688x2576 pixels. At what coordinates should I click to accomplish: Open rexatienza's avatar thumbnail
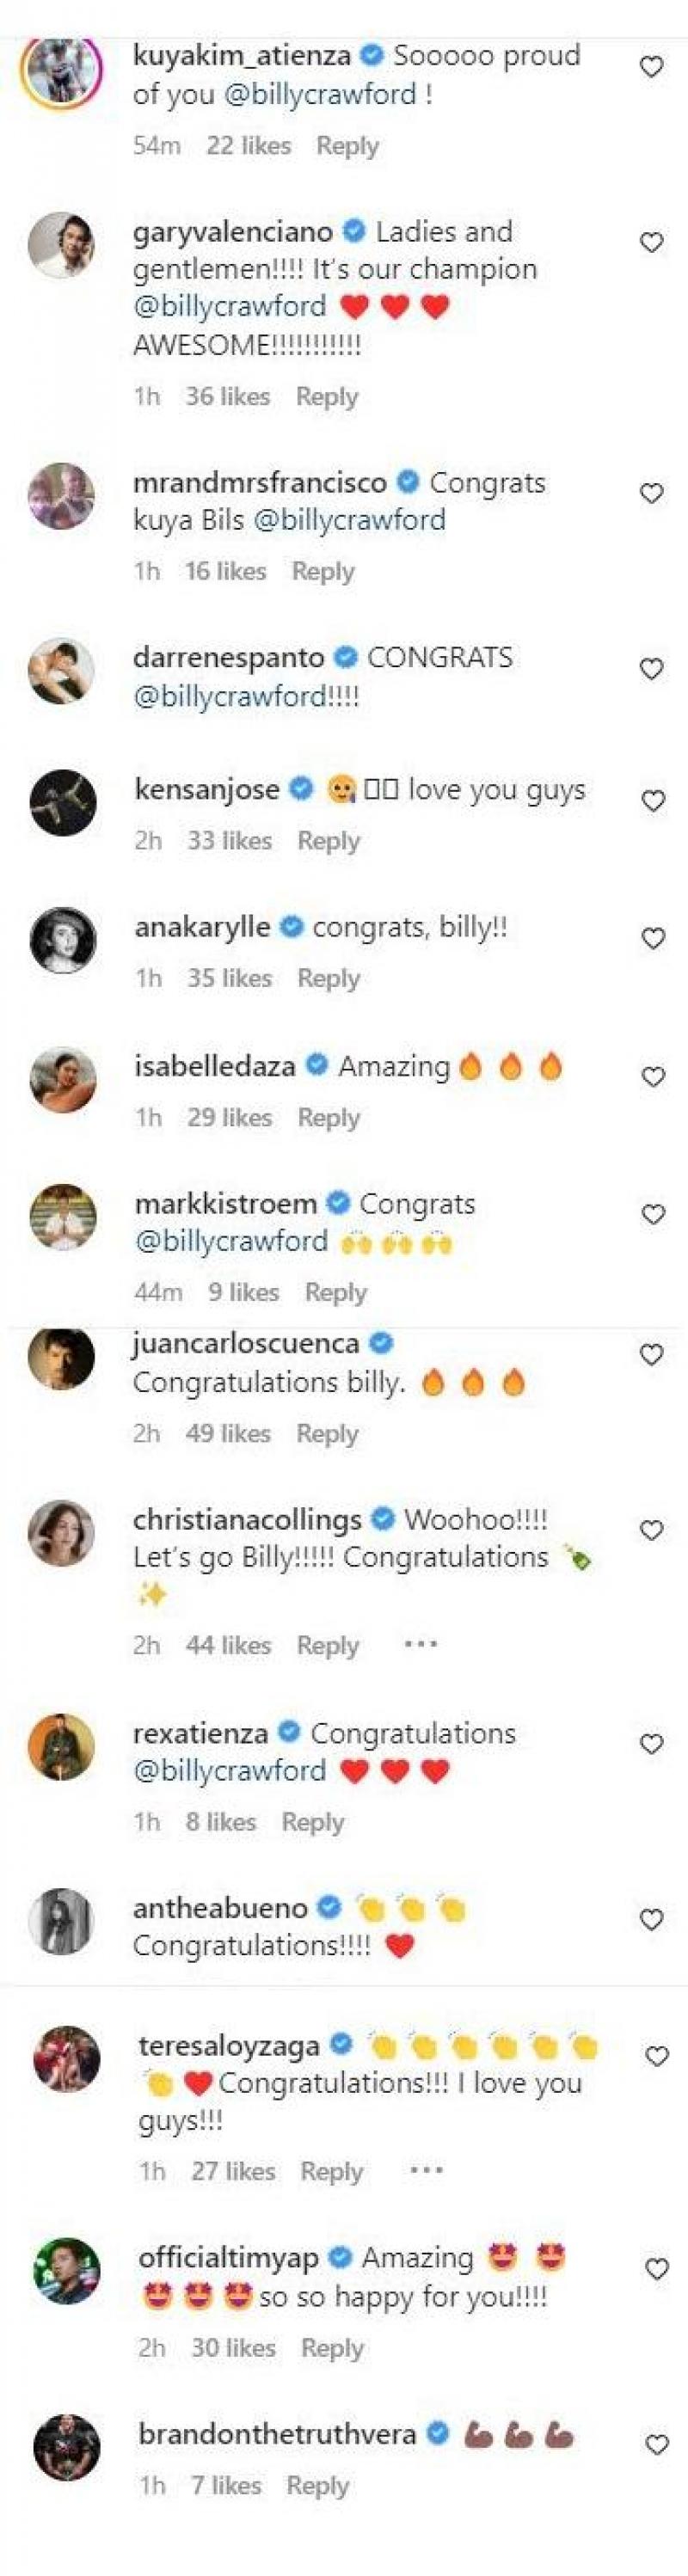tap(62, 1746)
